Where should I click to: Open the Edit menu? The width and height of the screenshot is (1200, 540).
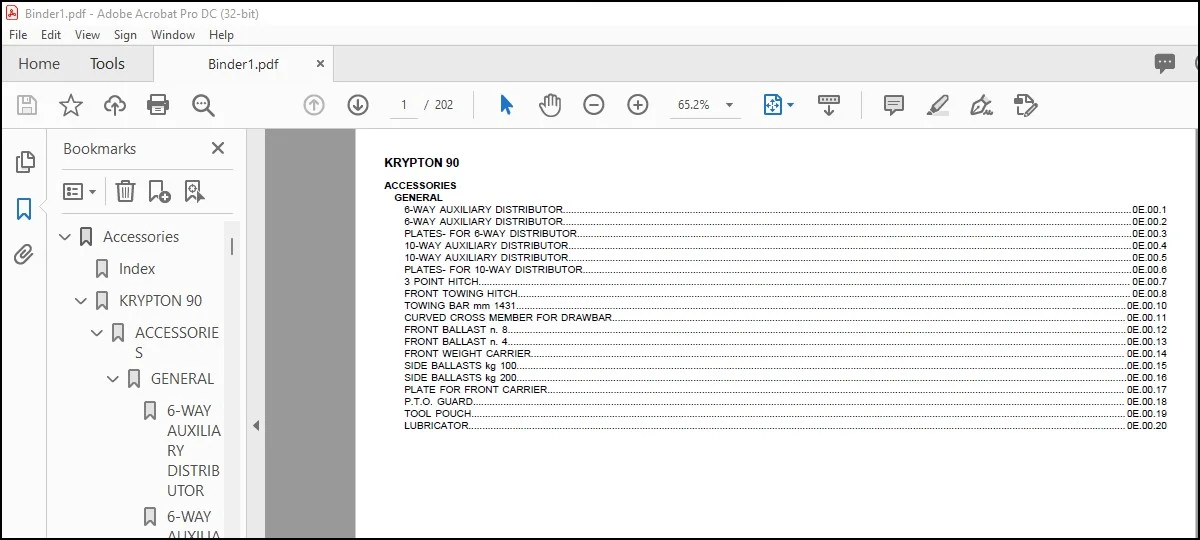pyautogui.click(x=51, y=34)
